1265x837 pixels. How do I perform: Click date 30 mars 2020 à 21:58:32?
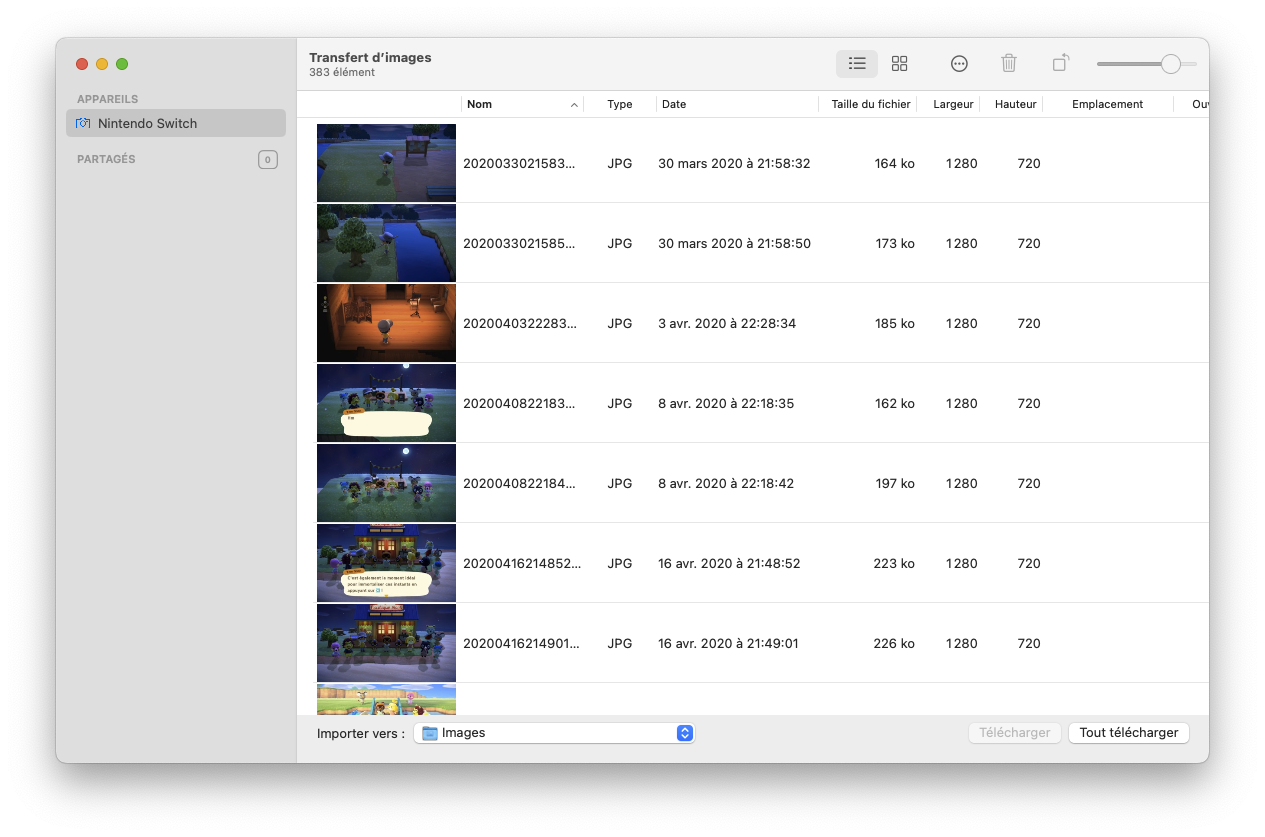click(734, 163)
